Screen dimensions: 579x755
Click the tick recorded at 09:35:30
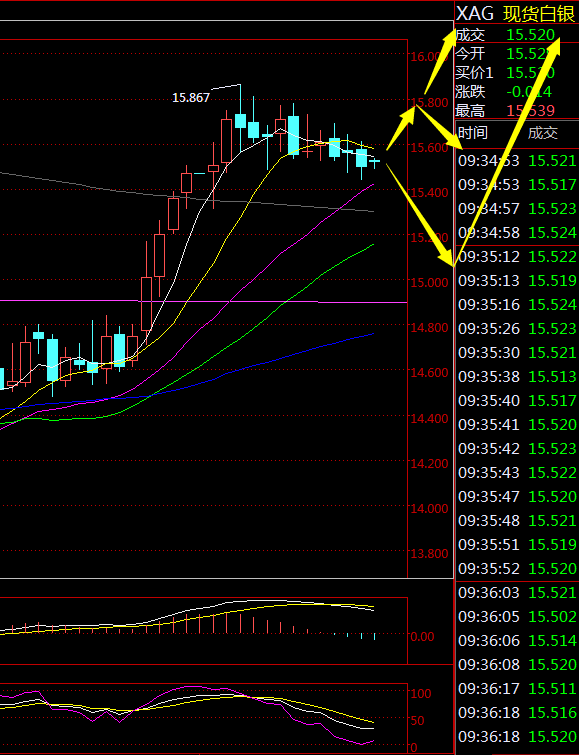point(517,353)
